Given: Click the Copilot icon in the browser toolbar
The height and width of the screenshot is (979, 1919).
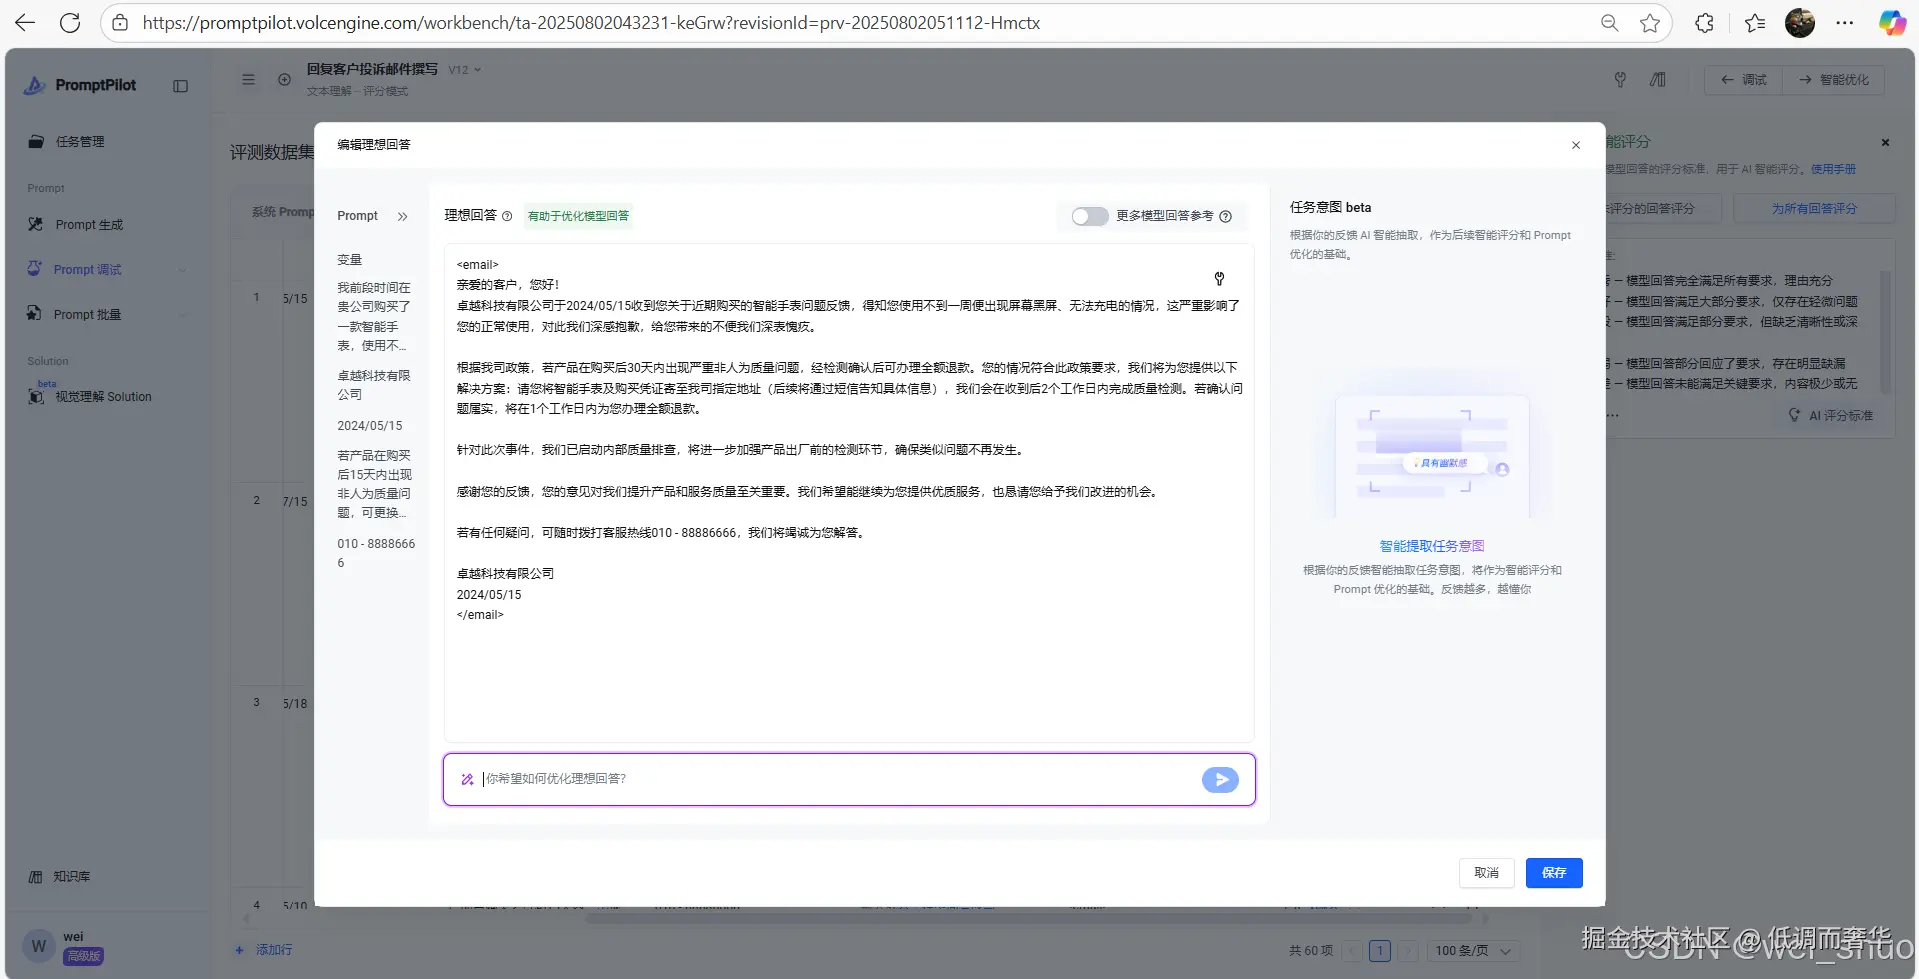Looking at the screenshot, I should 1892,22.
